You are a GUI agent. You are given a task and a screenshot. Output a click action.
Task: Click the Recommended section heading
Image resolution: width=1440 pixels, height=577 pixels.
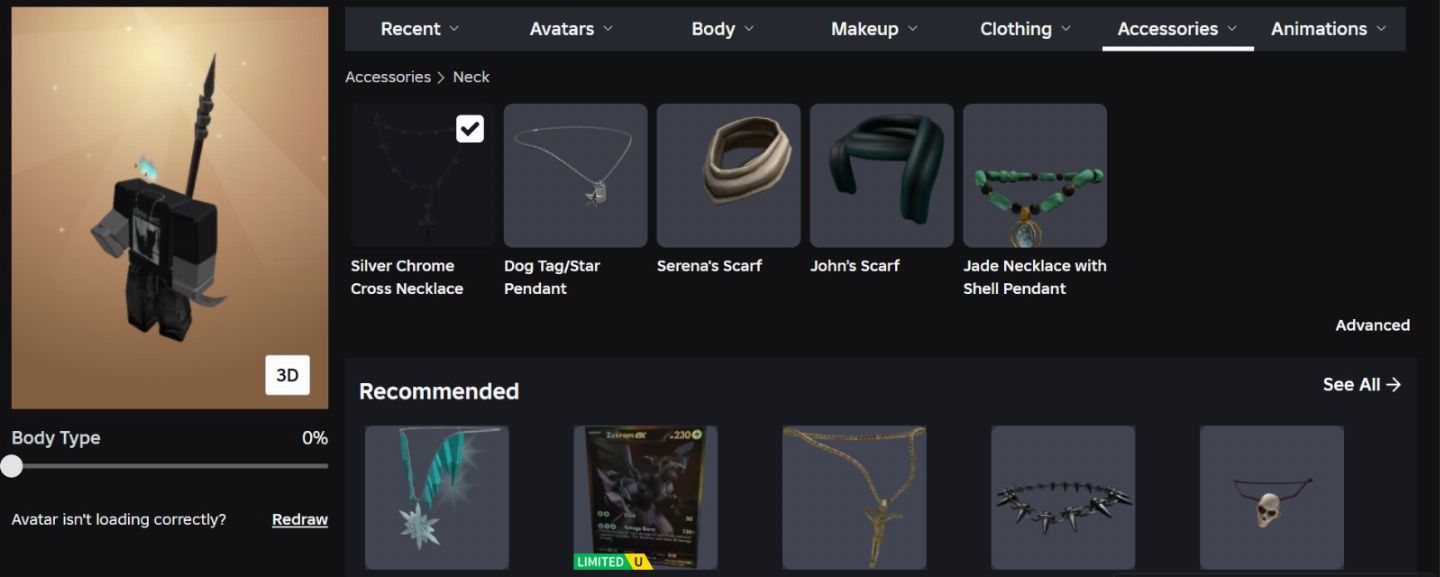pyautogui.click(x=439, y=391)
